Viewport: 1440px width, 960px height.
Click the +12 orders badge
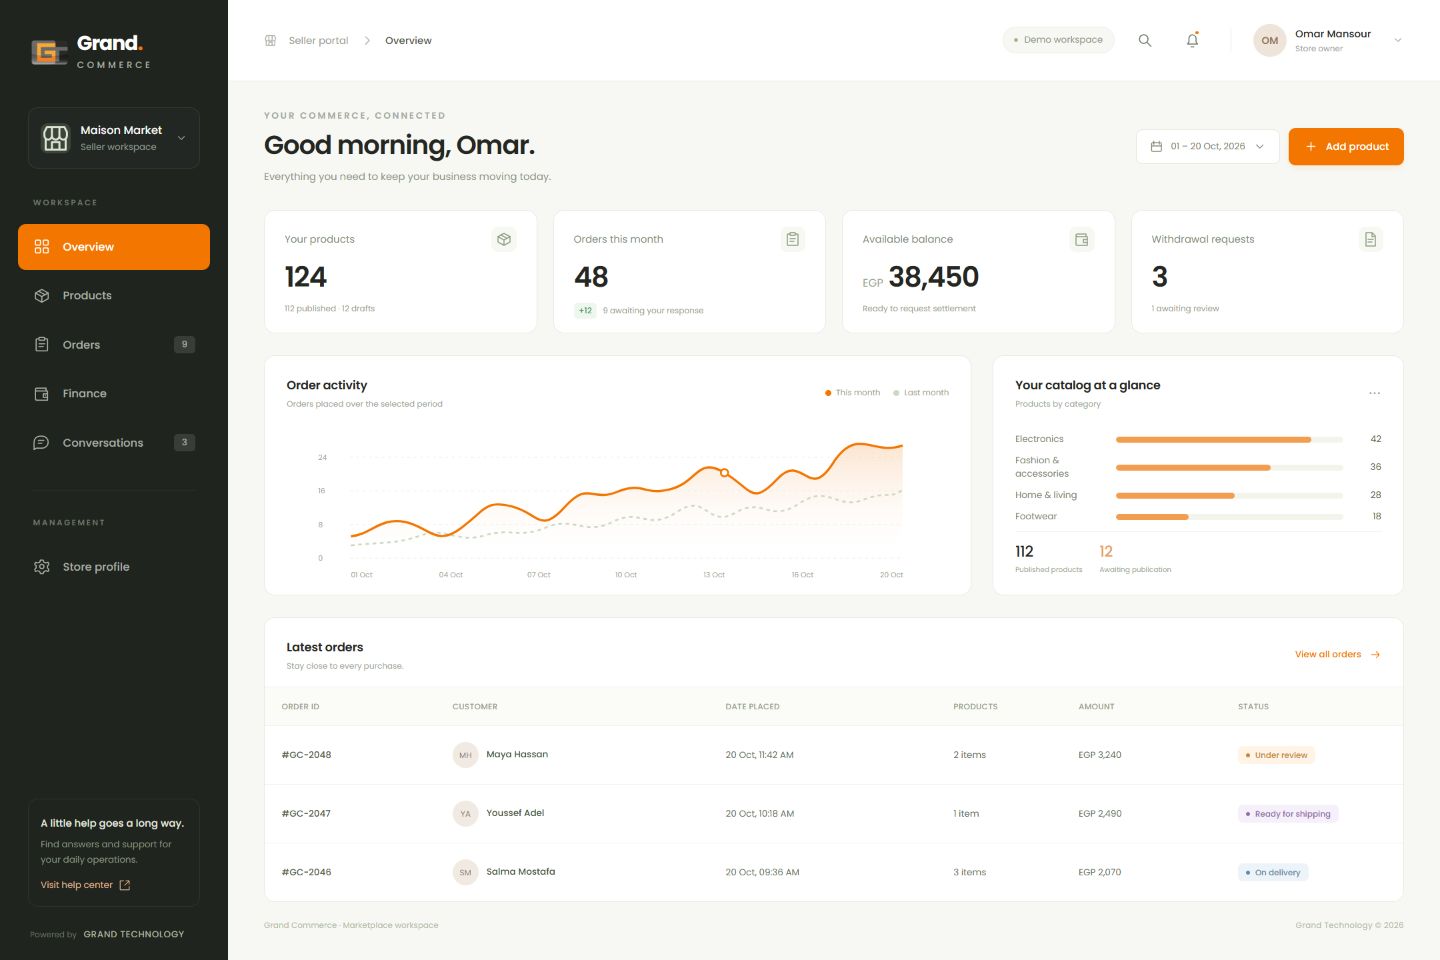click(585, 310)
